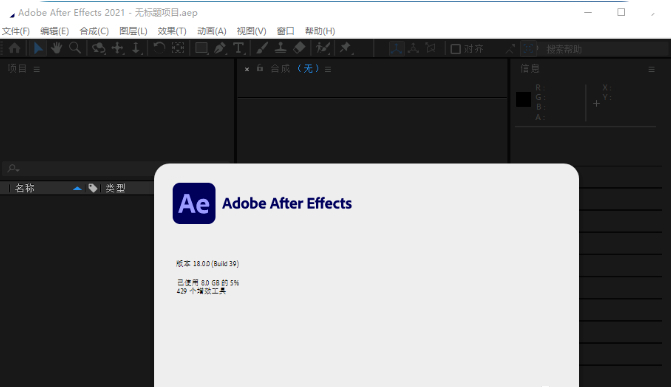The height and width of the screenshot is (387, 671).
Task: Open the 效果(T) menu
Action: 172,31
